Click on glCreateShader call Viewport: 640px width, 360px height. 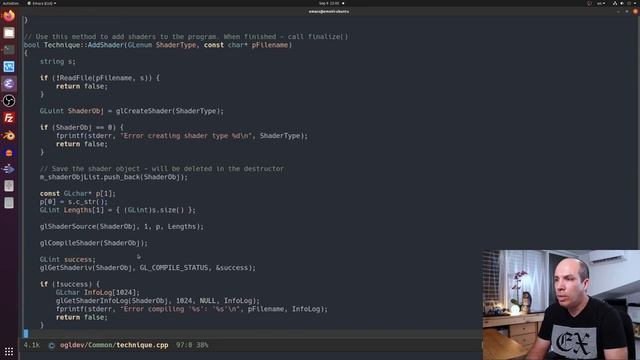coord(144,111)
